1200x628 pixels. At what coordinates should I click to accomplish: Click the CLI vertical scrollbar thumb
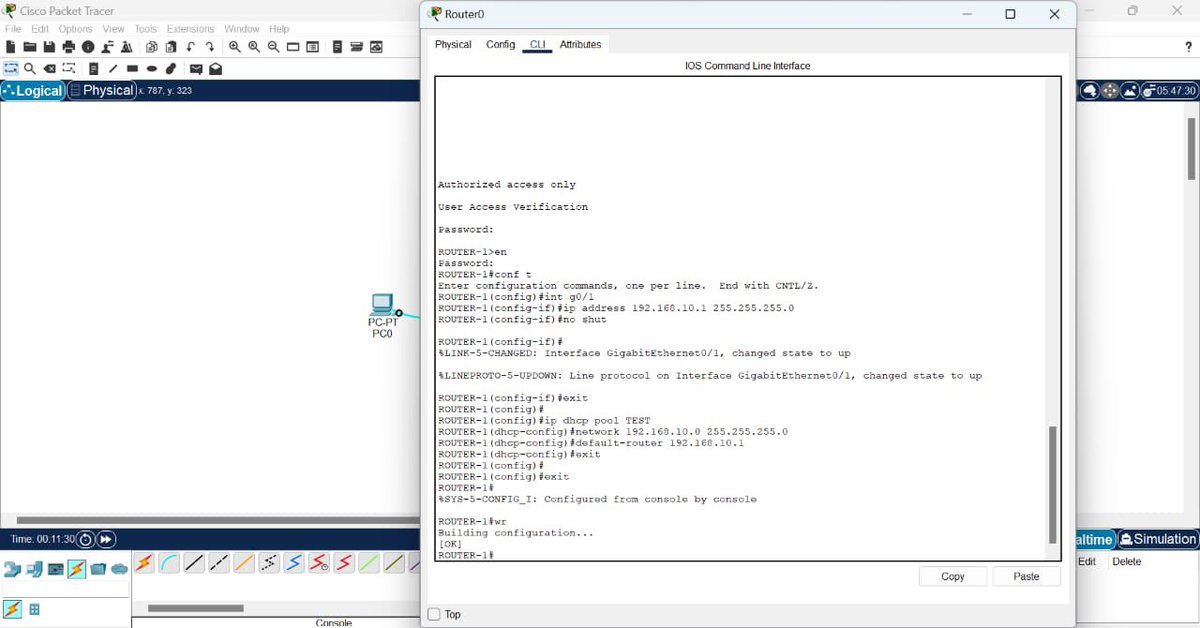click(1052, 484)
